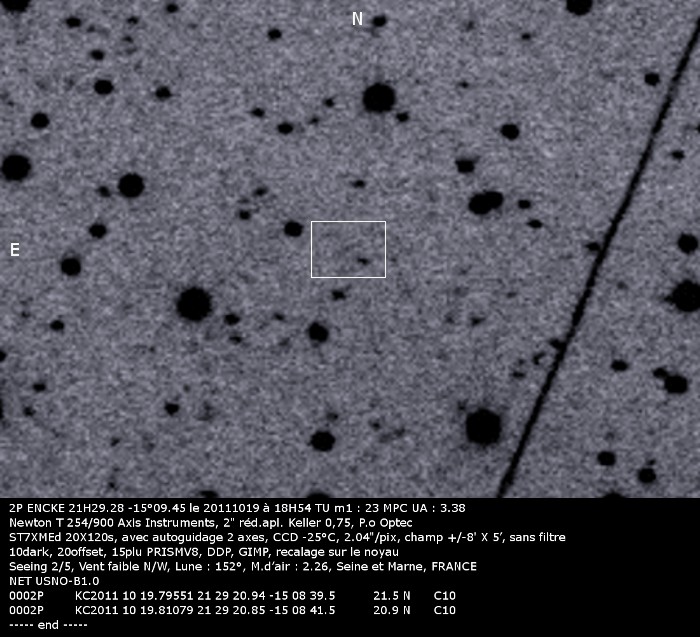Select the "Lune : 152°" text
This screenshot has height=637, width=700.
pos(210,566)
